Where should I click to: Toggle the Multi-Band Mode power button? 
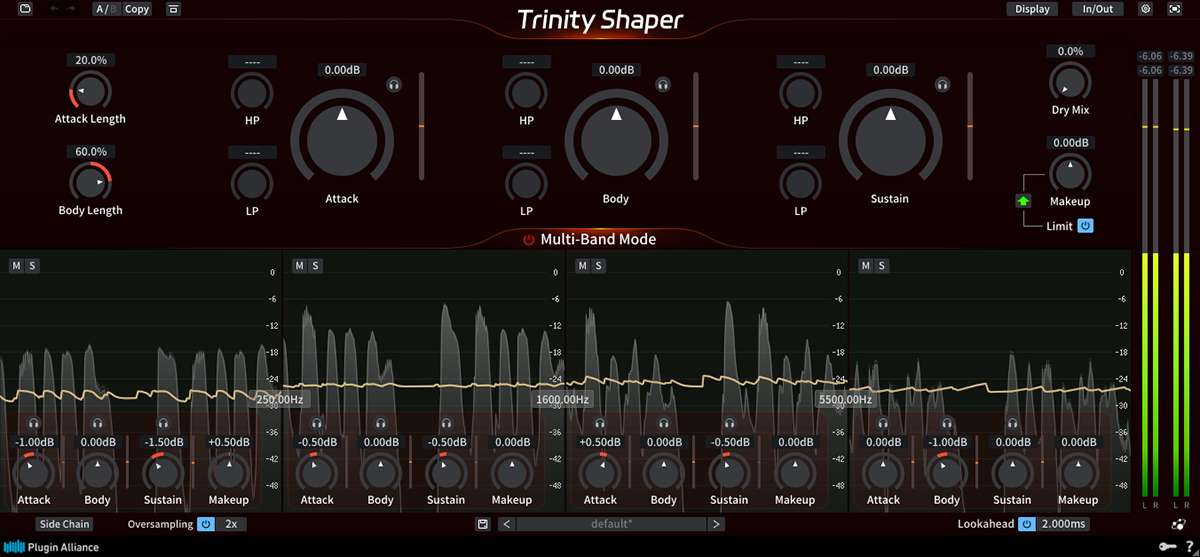(x=529, y=240)
